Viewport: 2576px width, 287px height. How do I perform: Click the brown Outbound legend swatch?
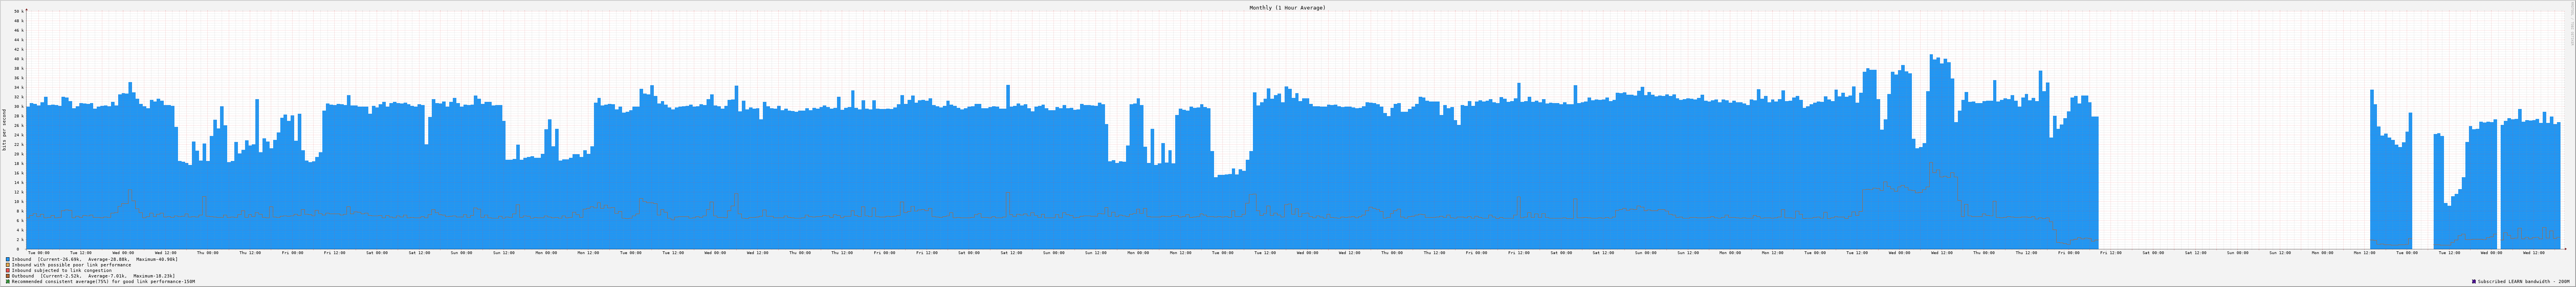[x=8, y=276]
